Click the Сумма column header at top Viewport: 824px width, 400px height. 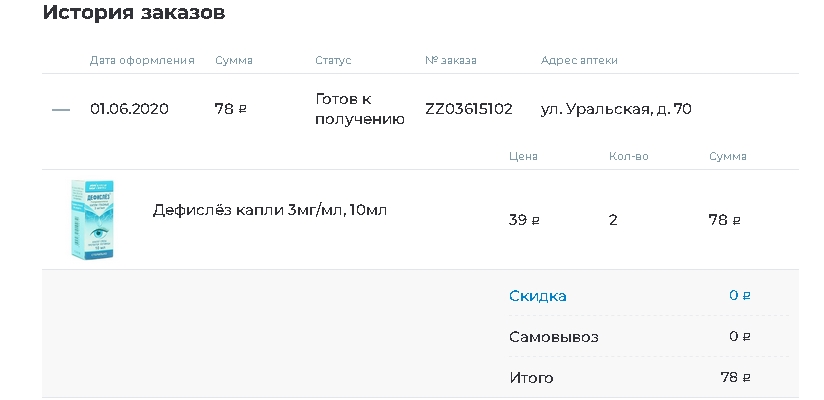(x=234, y=60)
